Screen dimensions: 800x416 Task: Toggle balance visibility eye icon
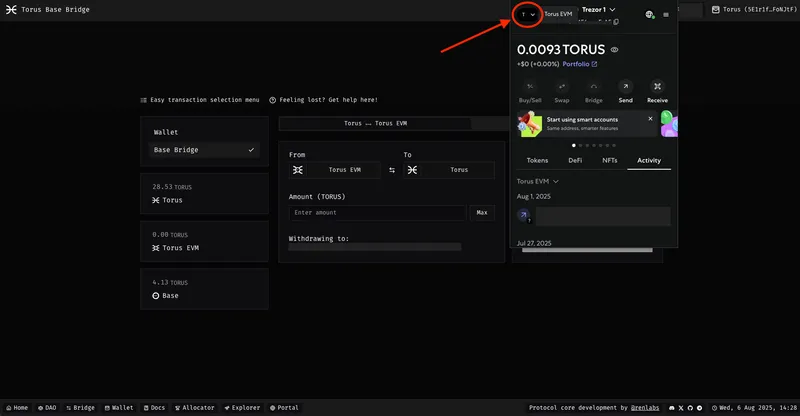(614, 49)
